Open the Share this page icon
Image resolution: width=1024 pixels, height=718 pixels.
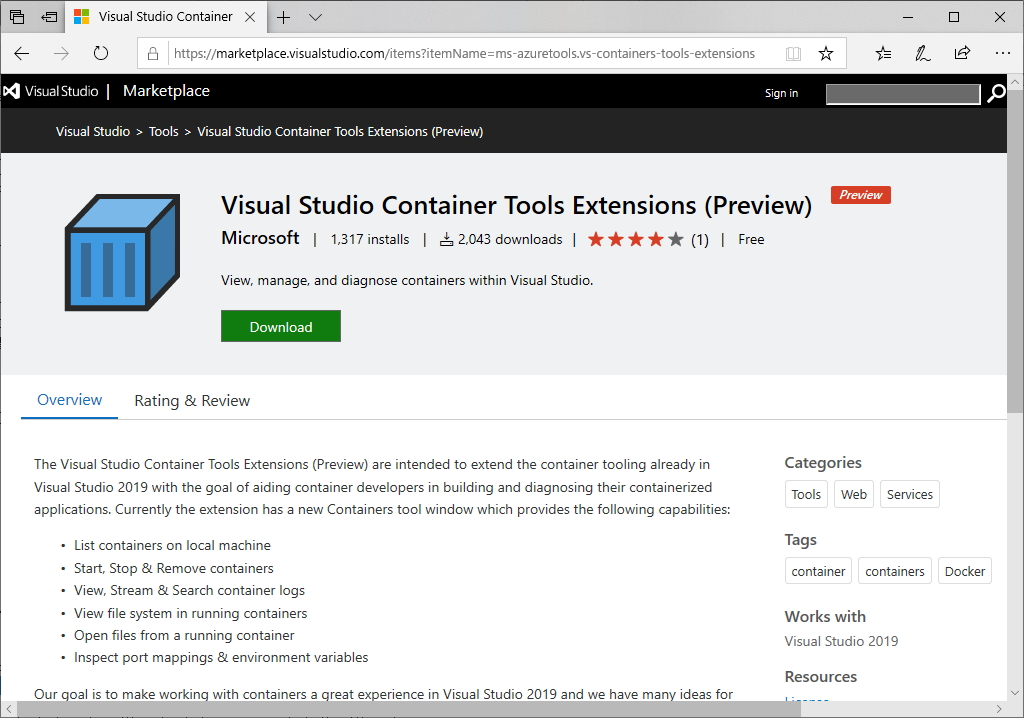tap(963, 53)
